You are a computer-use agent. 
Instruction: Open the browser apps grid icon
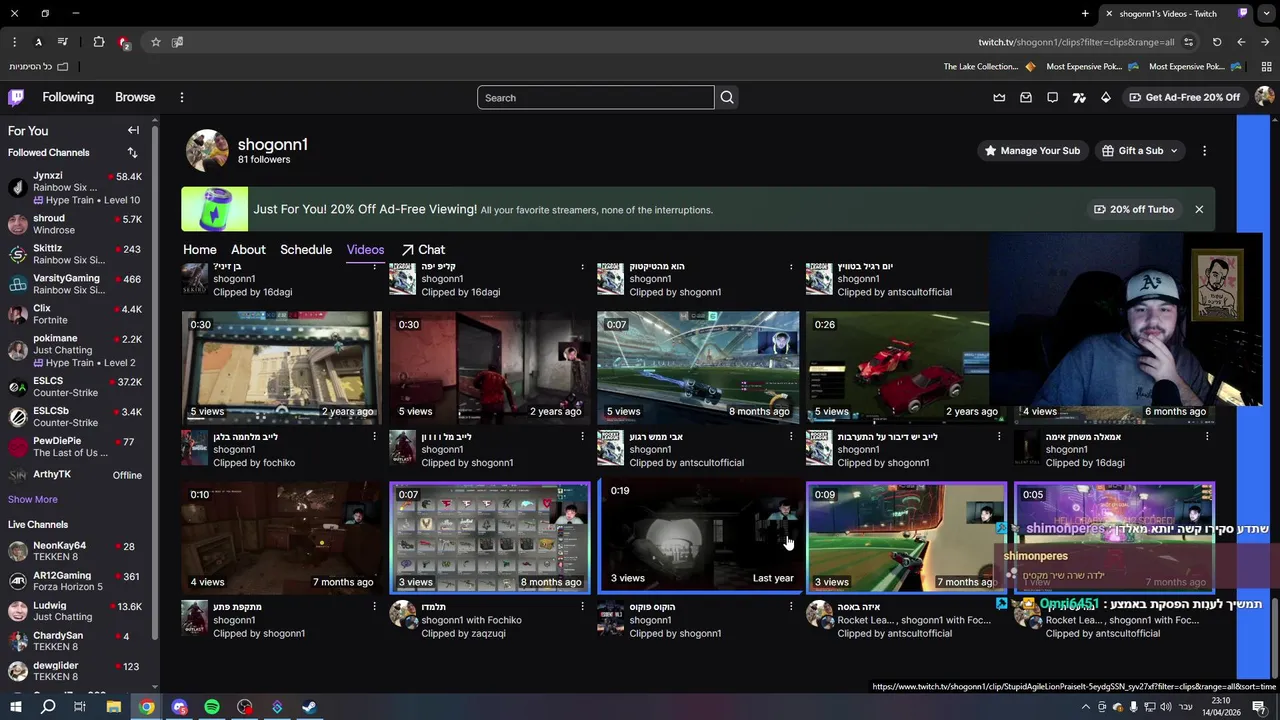point(1266,66)
